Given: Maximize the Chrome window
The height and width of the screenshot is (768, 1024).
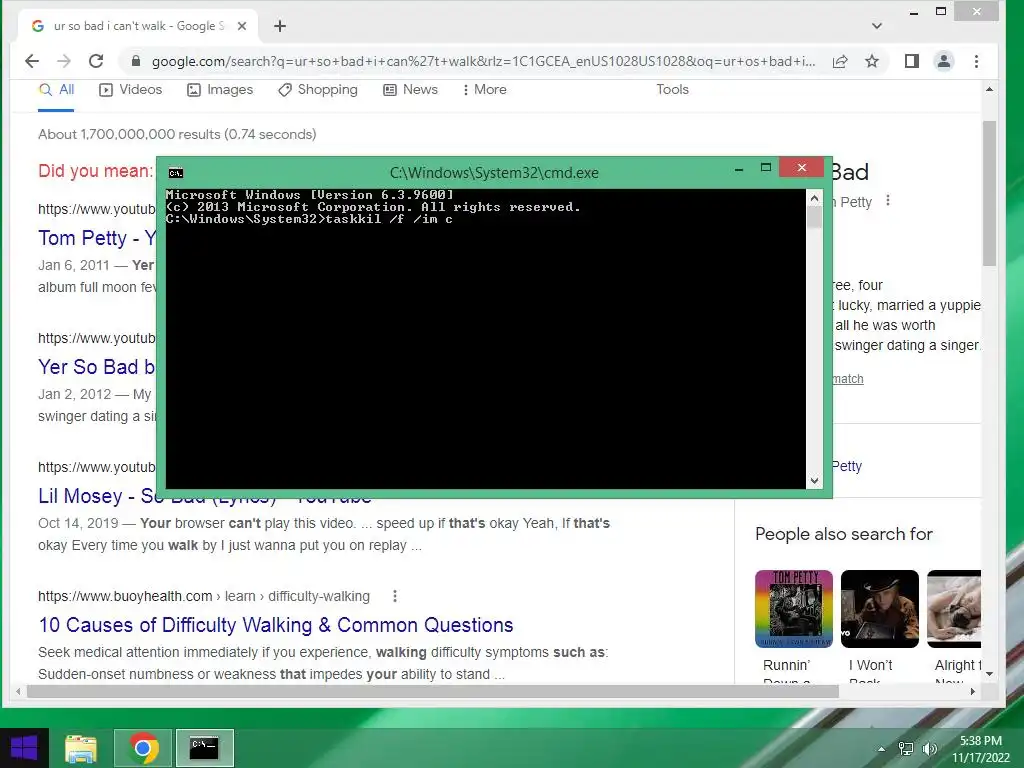Looking at the screenshot, I should pyautogui.click(x=941, y=11).
